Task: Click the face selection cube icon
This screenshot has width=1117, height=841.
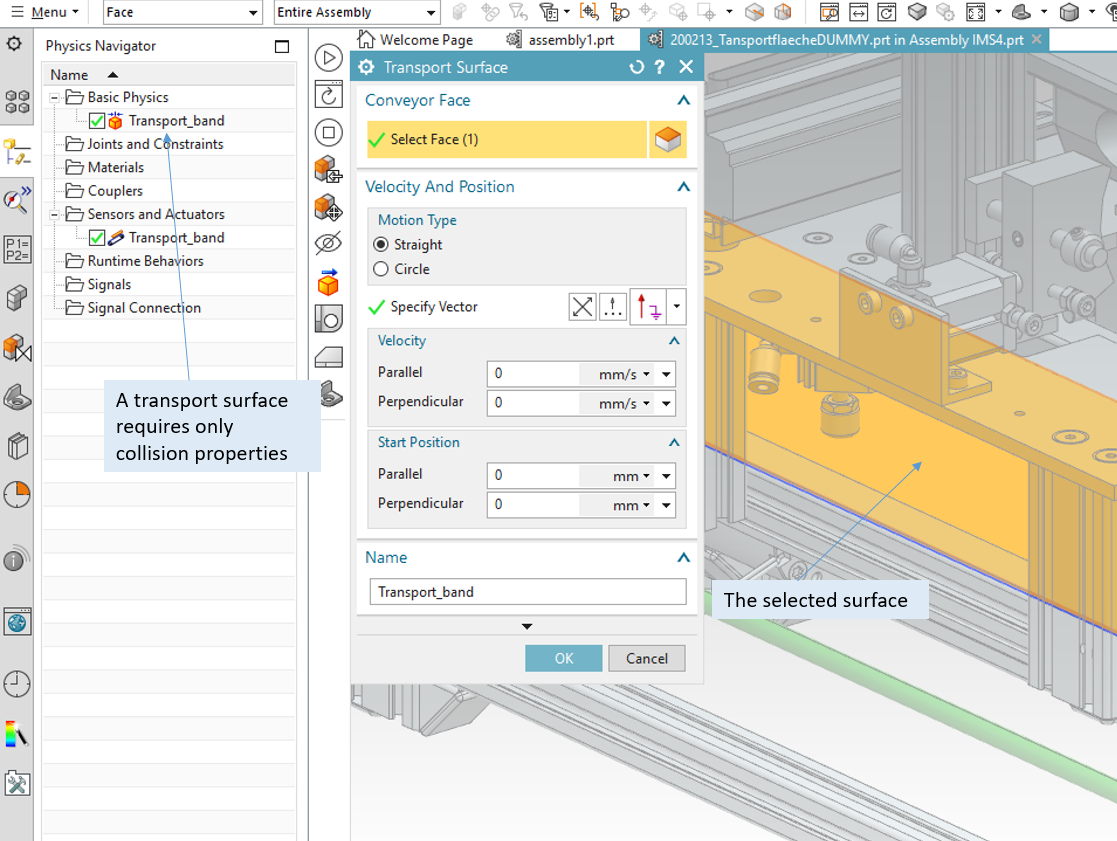Action: click(667, 140)
